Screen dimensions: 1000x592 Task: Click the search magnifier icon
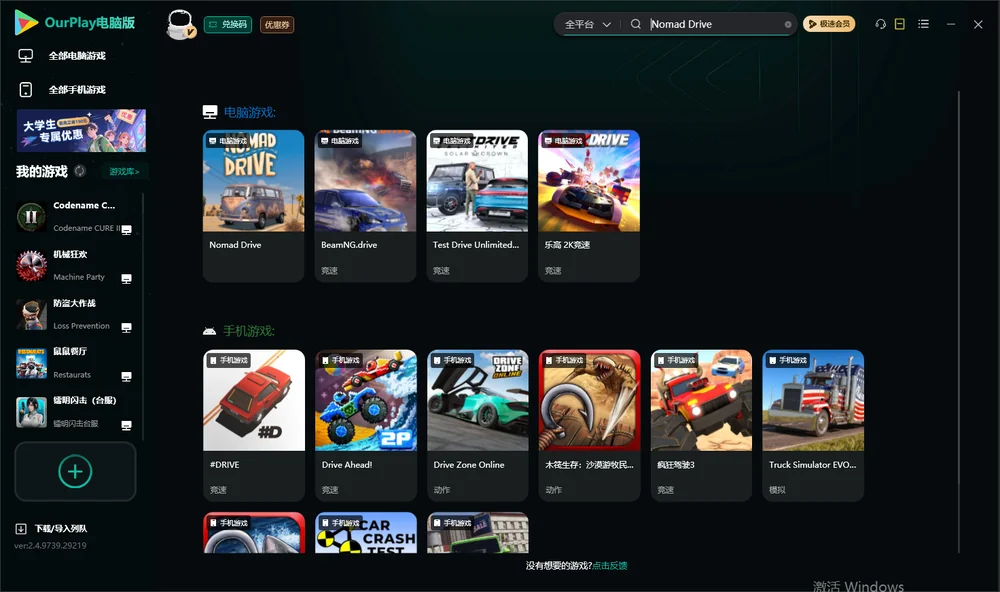(x=636, y=24)
